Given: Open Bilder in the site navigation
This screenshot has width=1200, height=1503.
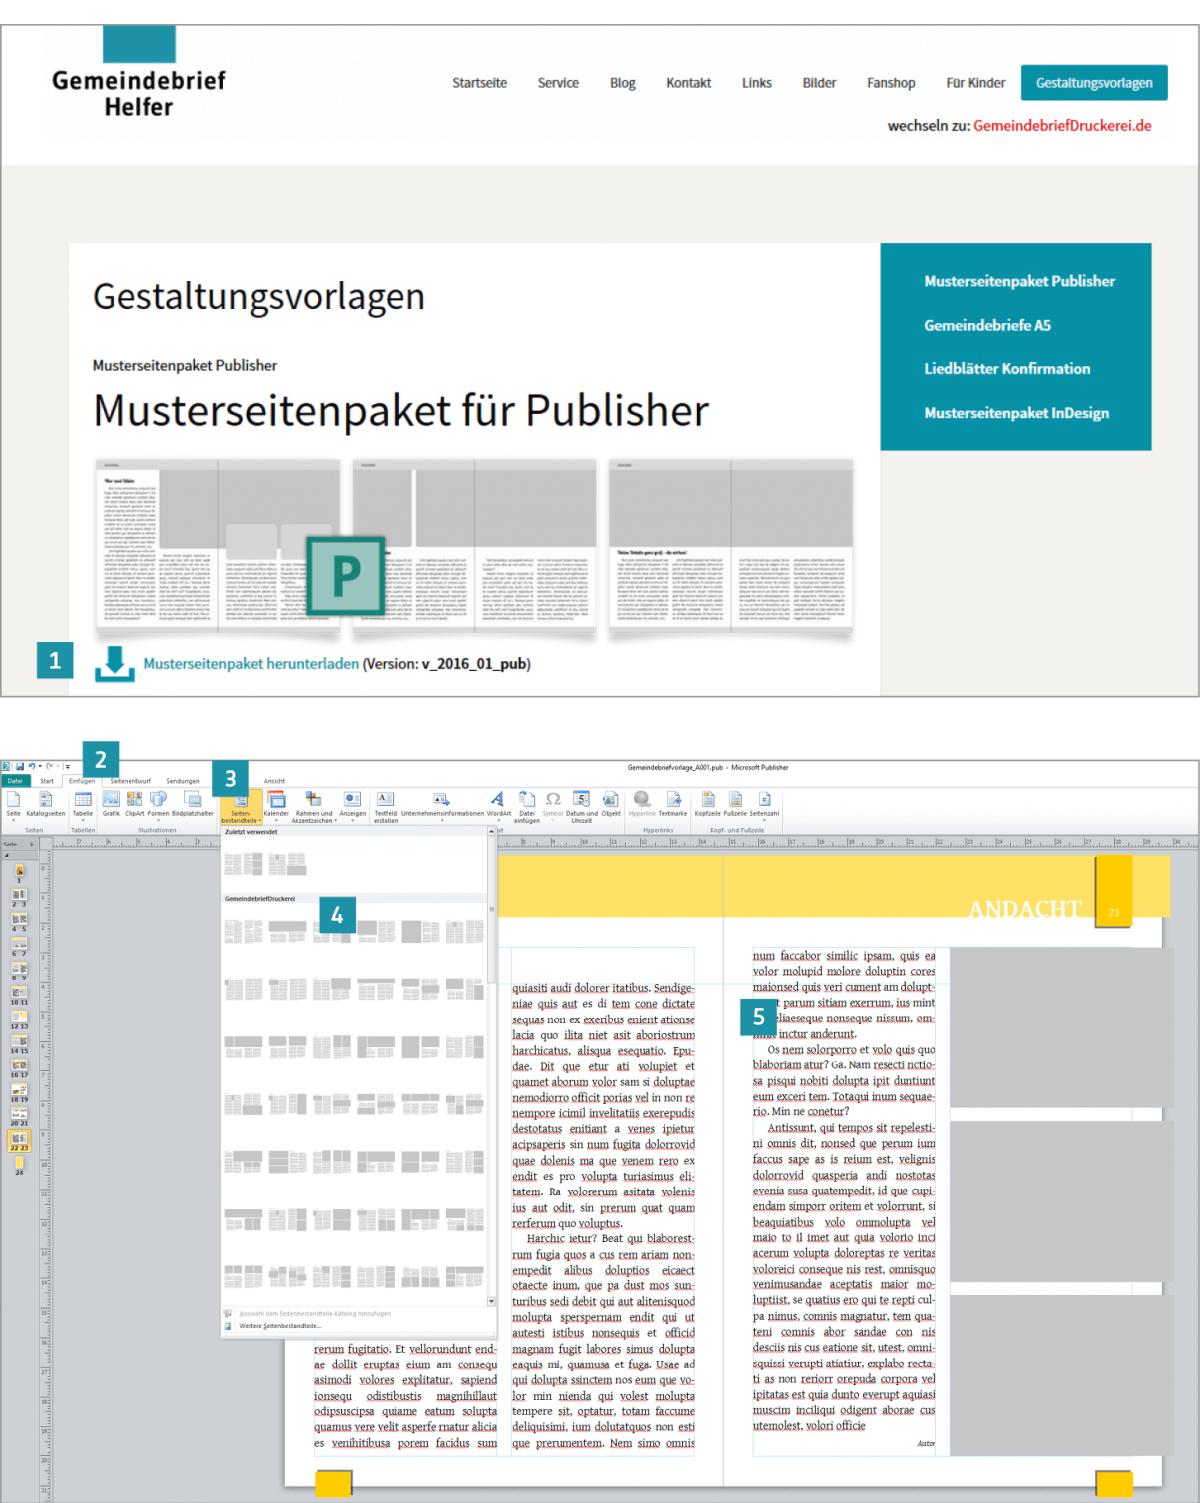Looking at the screenshot, I should [x=819, y=83].
